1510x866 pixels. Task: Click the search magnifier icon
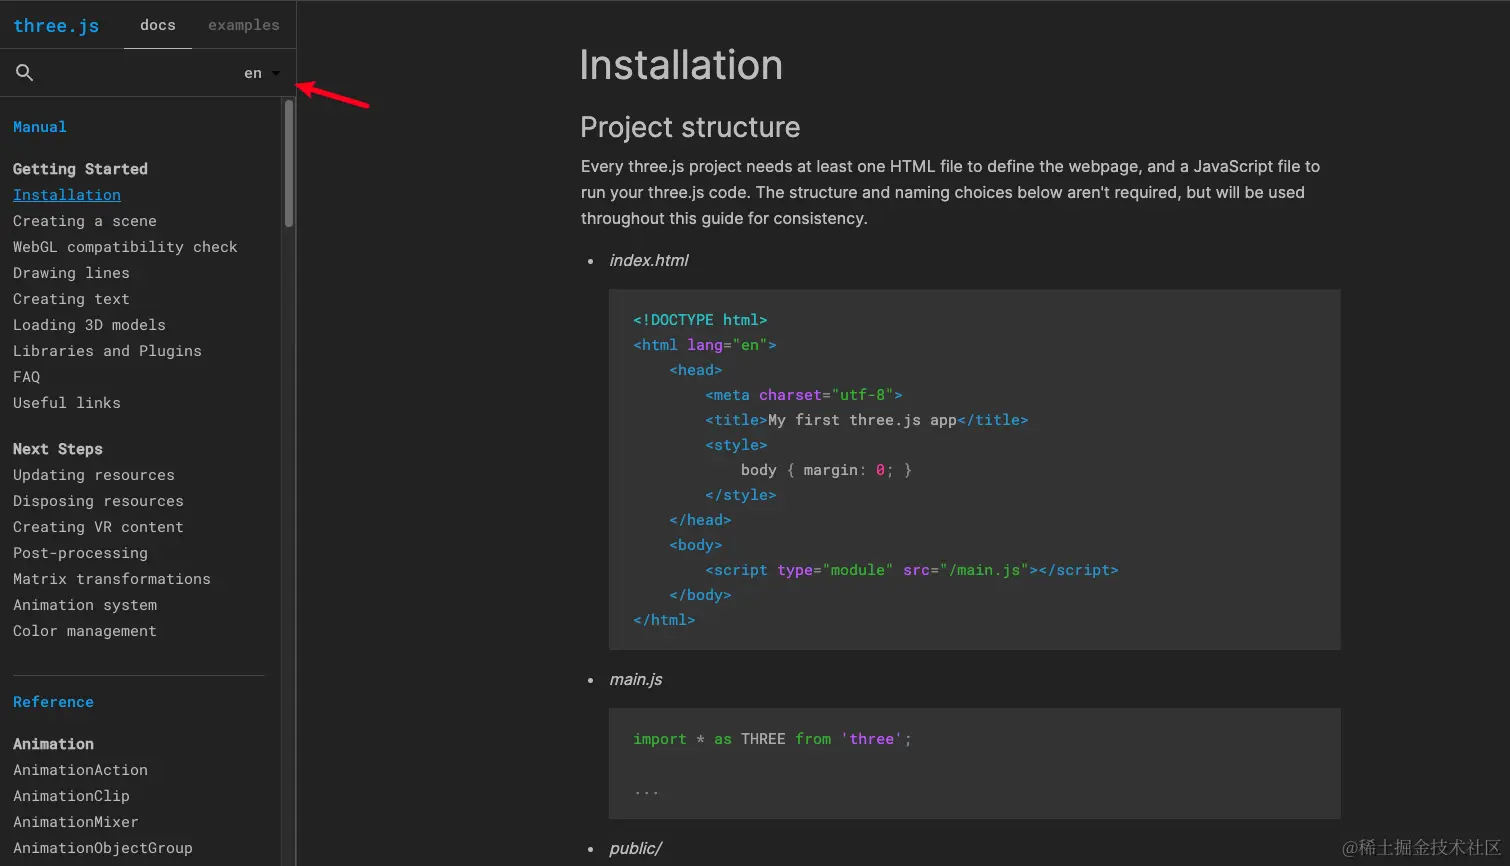(x=25, y=73)
